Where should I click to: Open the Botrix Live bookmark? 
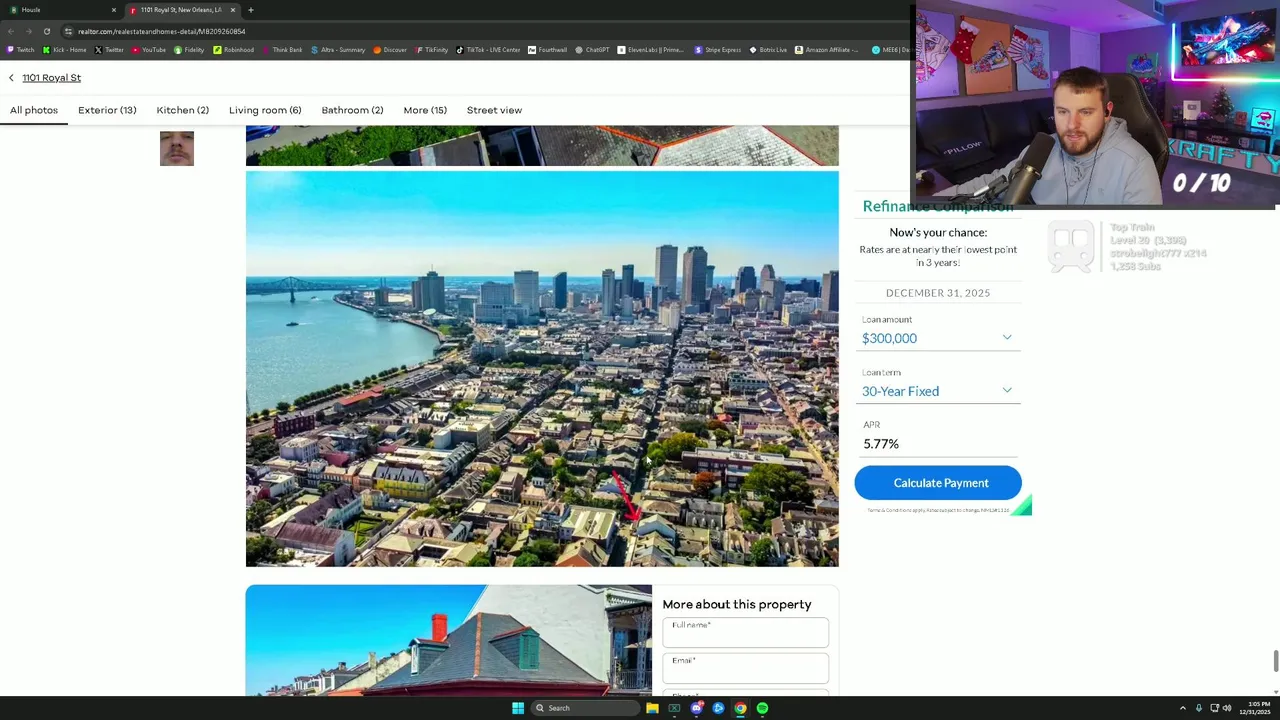768,50
